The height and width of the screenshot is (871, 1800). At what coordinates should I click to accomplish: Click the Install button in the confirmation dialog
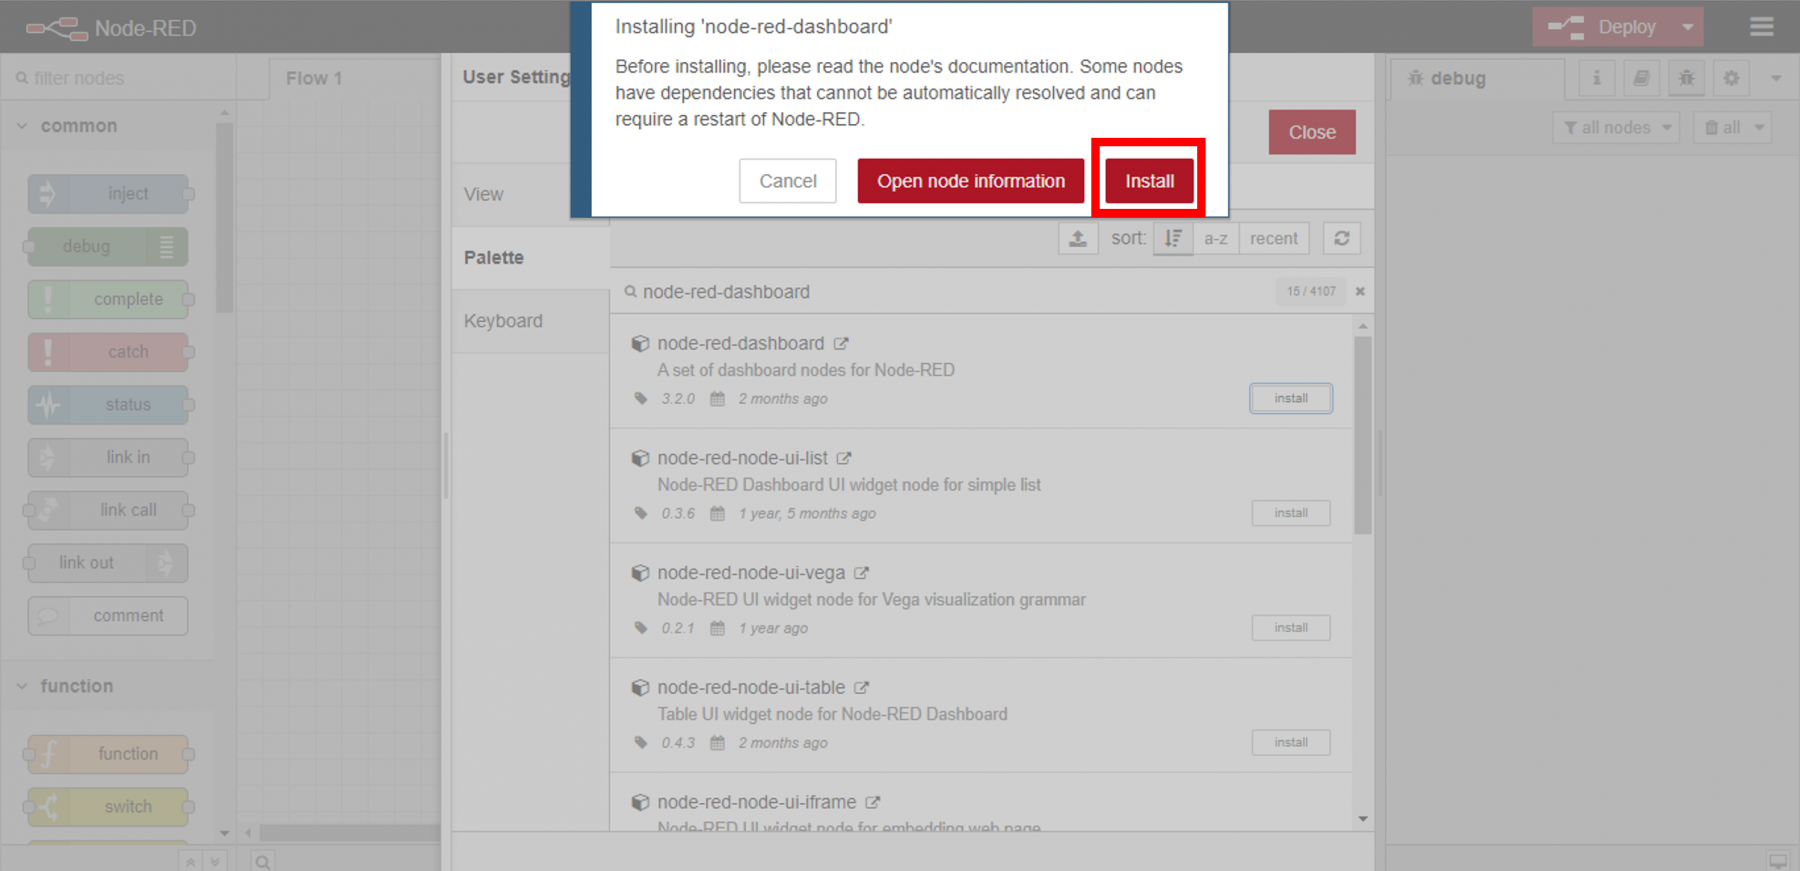[1149, 181]
